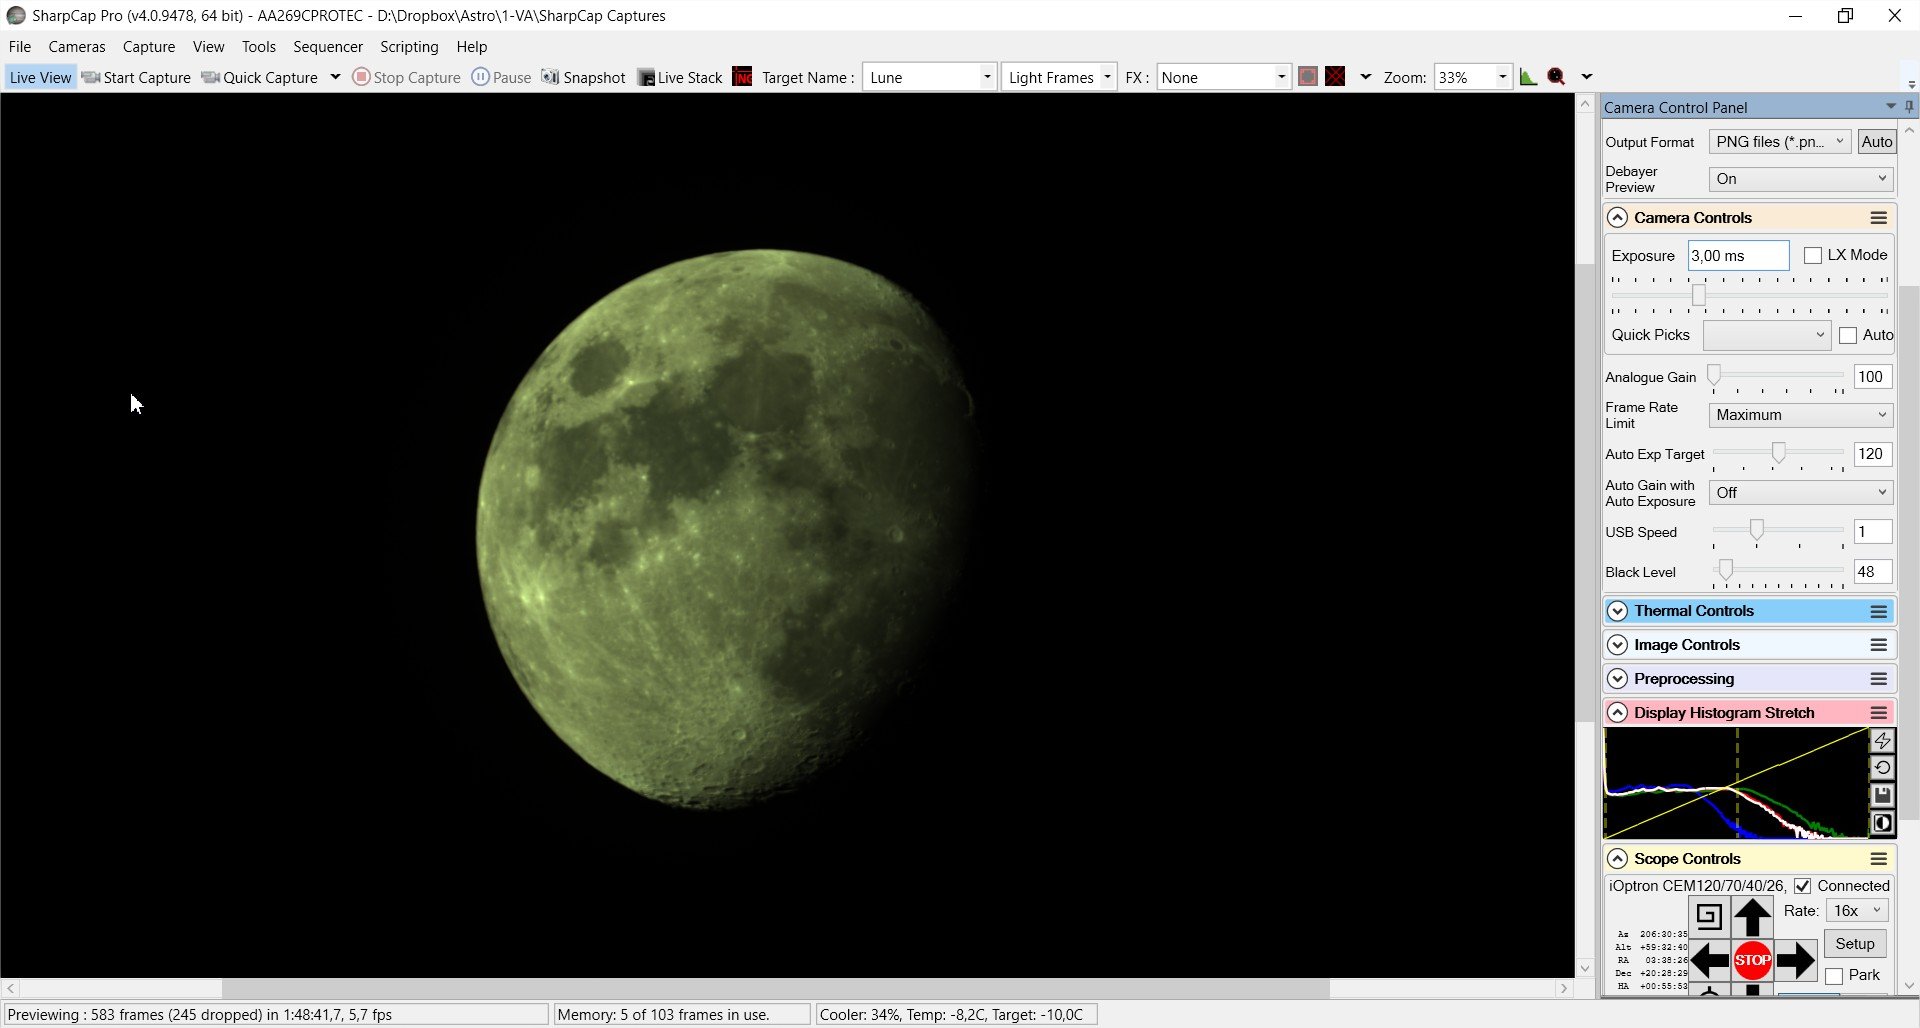1920x1028 pixels.
Task: Click the Start Capture button
Action: tap(136, 77)
